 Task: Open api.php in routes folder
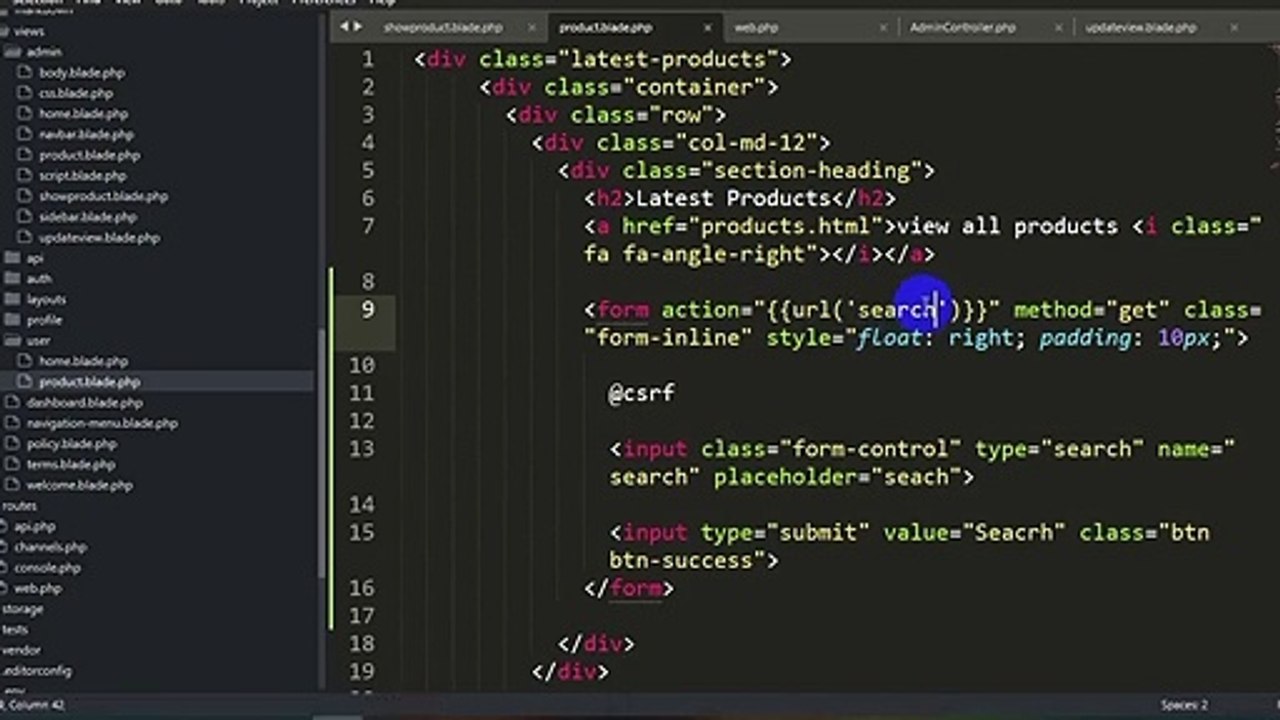pyautogui.click(x=35, y=526)
